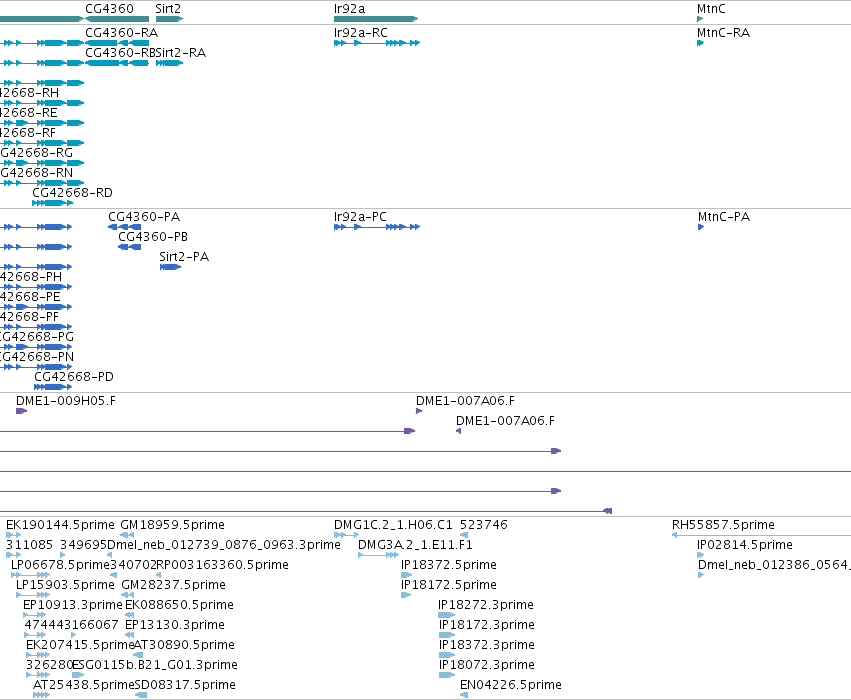
Task: Click the CG42668-PD protein label
Action: [74, 377]
